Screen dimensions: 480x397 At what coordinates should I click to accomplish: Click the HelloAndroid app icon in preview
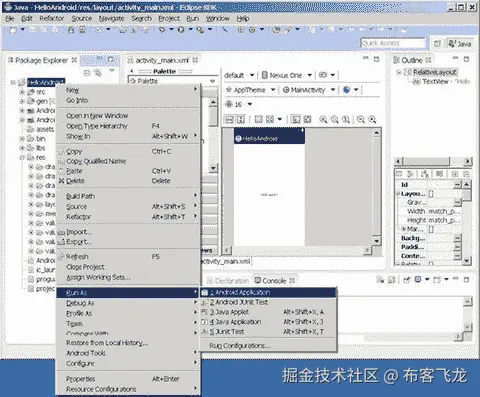pos(238,139)
